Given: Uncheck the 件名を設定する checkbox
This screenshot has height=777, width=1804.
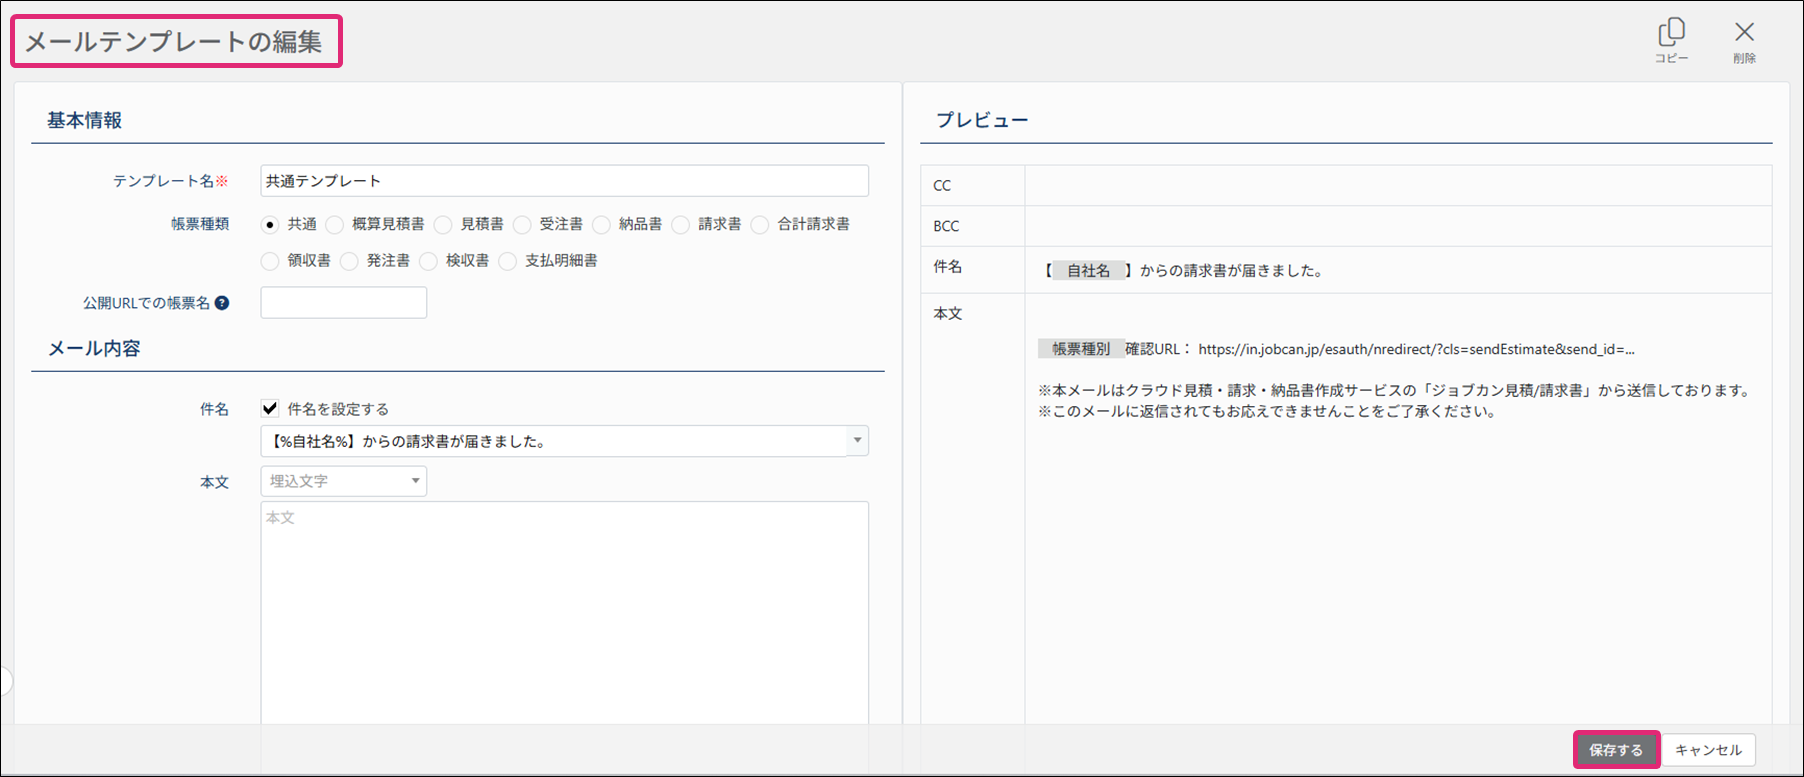Looking at the screenshot, I should click(270, 408).
